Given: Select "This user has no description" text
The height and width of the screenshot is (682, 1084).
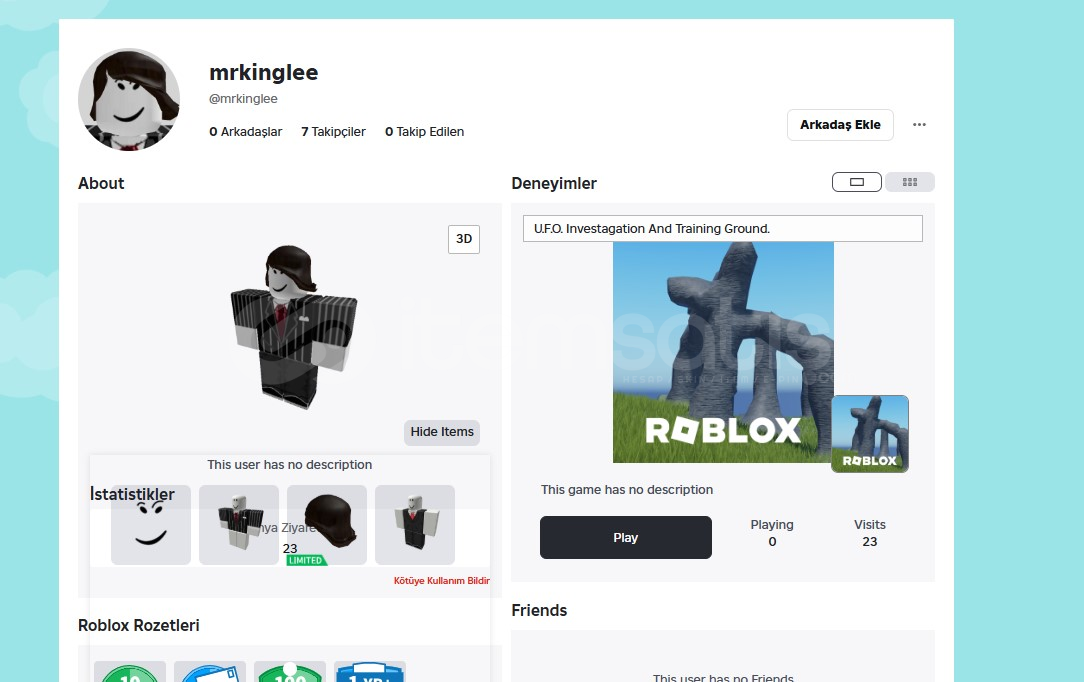Looking at the screenshot, I should click(x=290, y=465).
